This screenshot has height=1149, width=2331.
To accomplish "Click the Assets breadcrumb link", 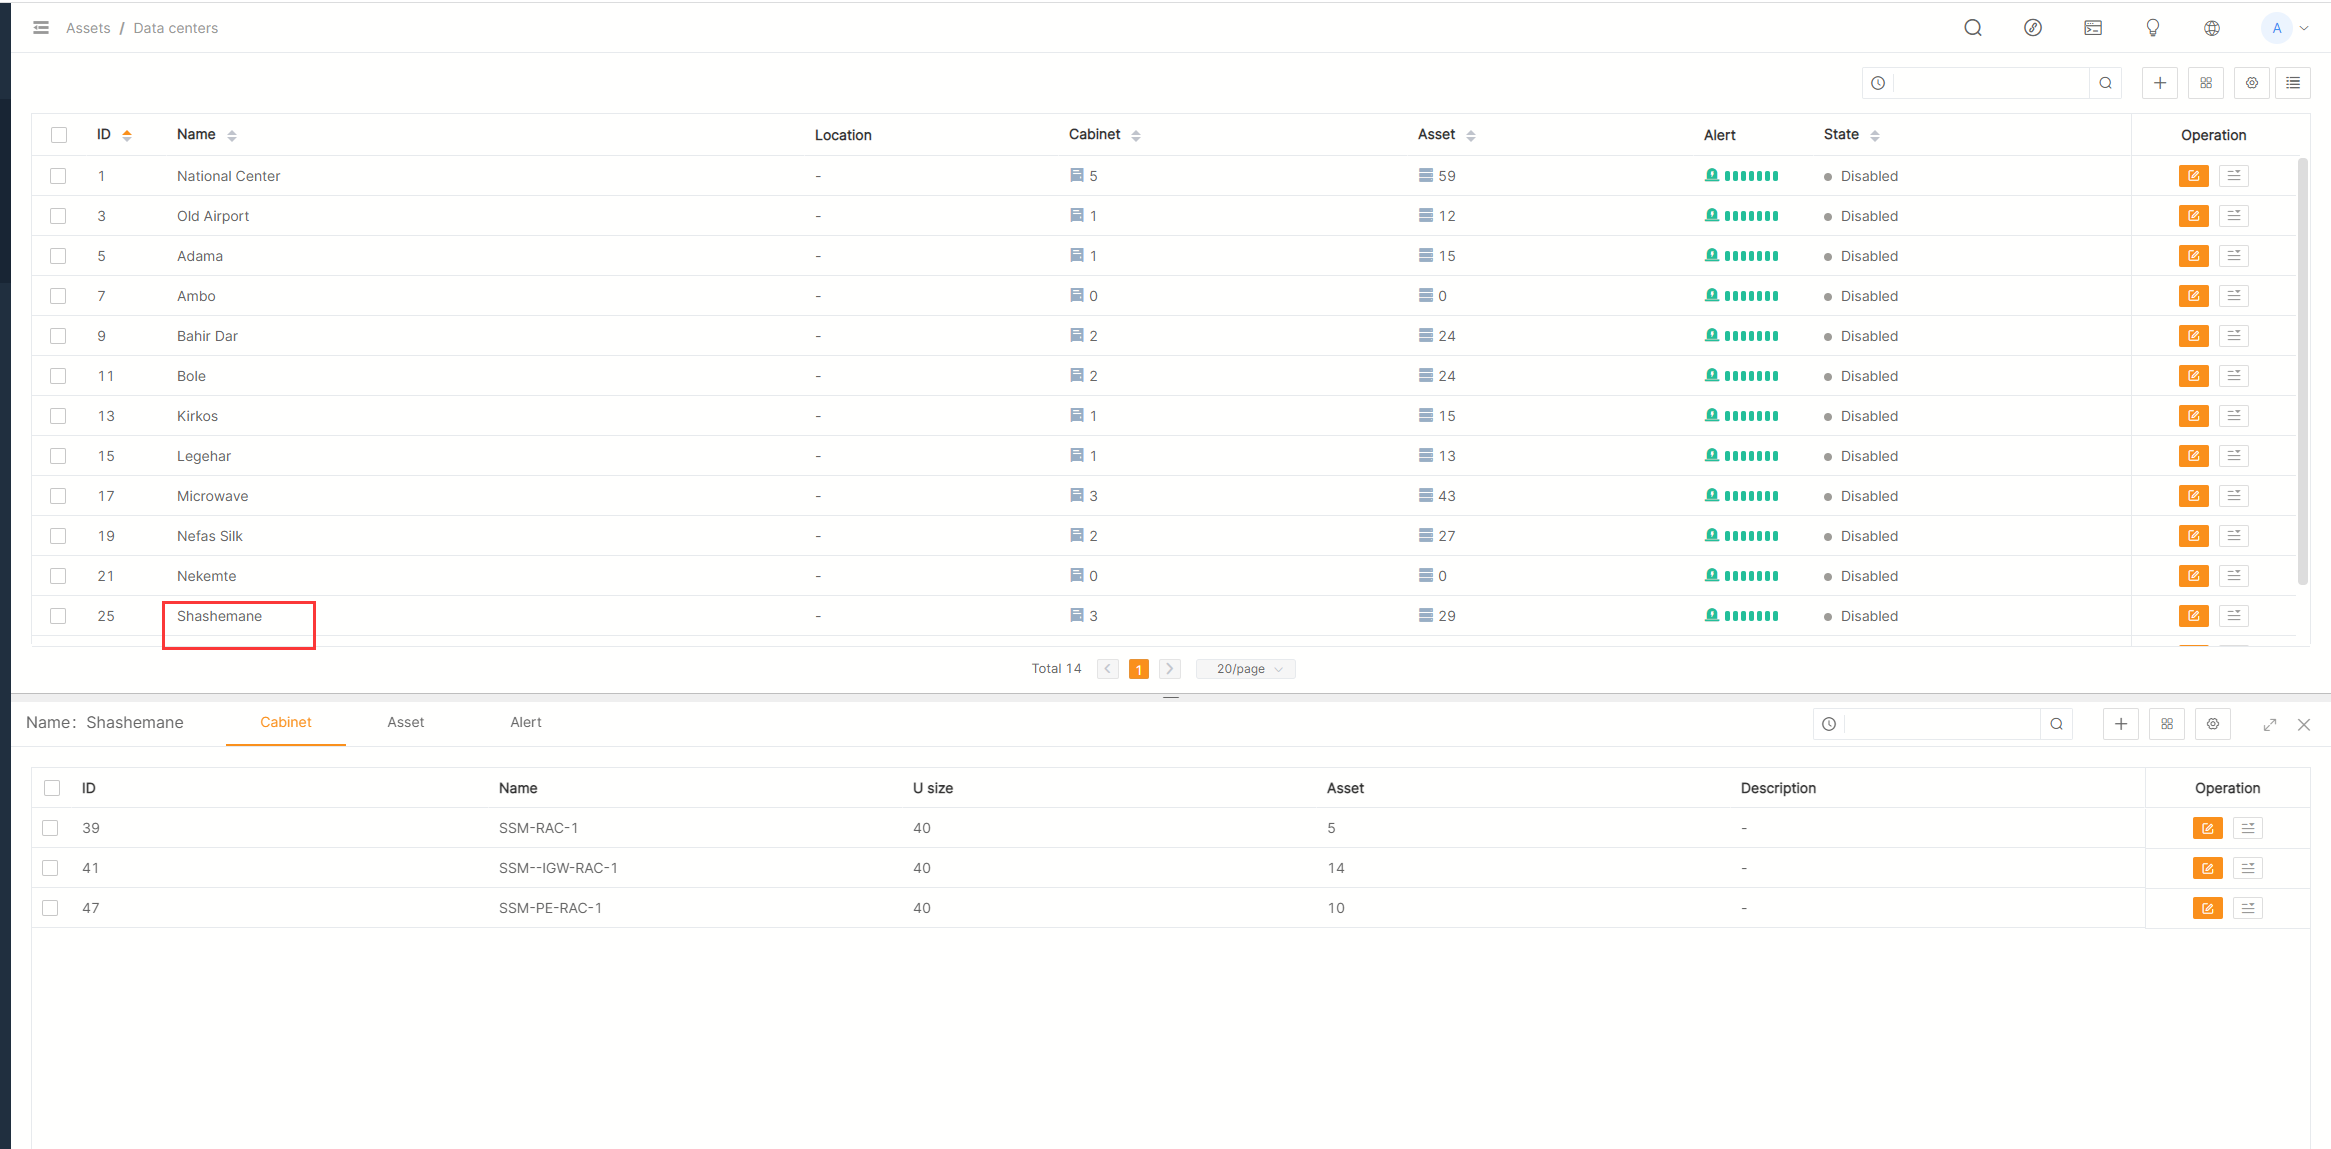I will (88, 28).
